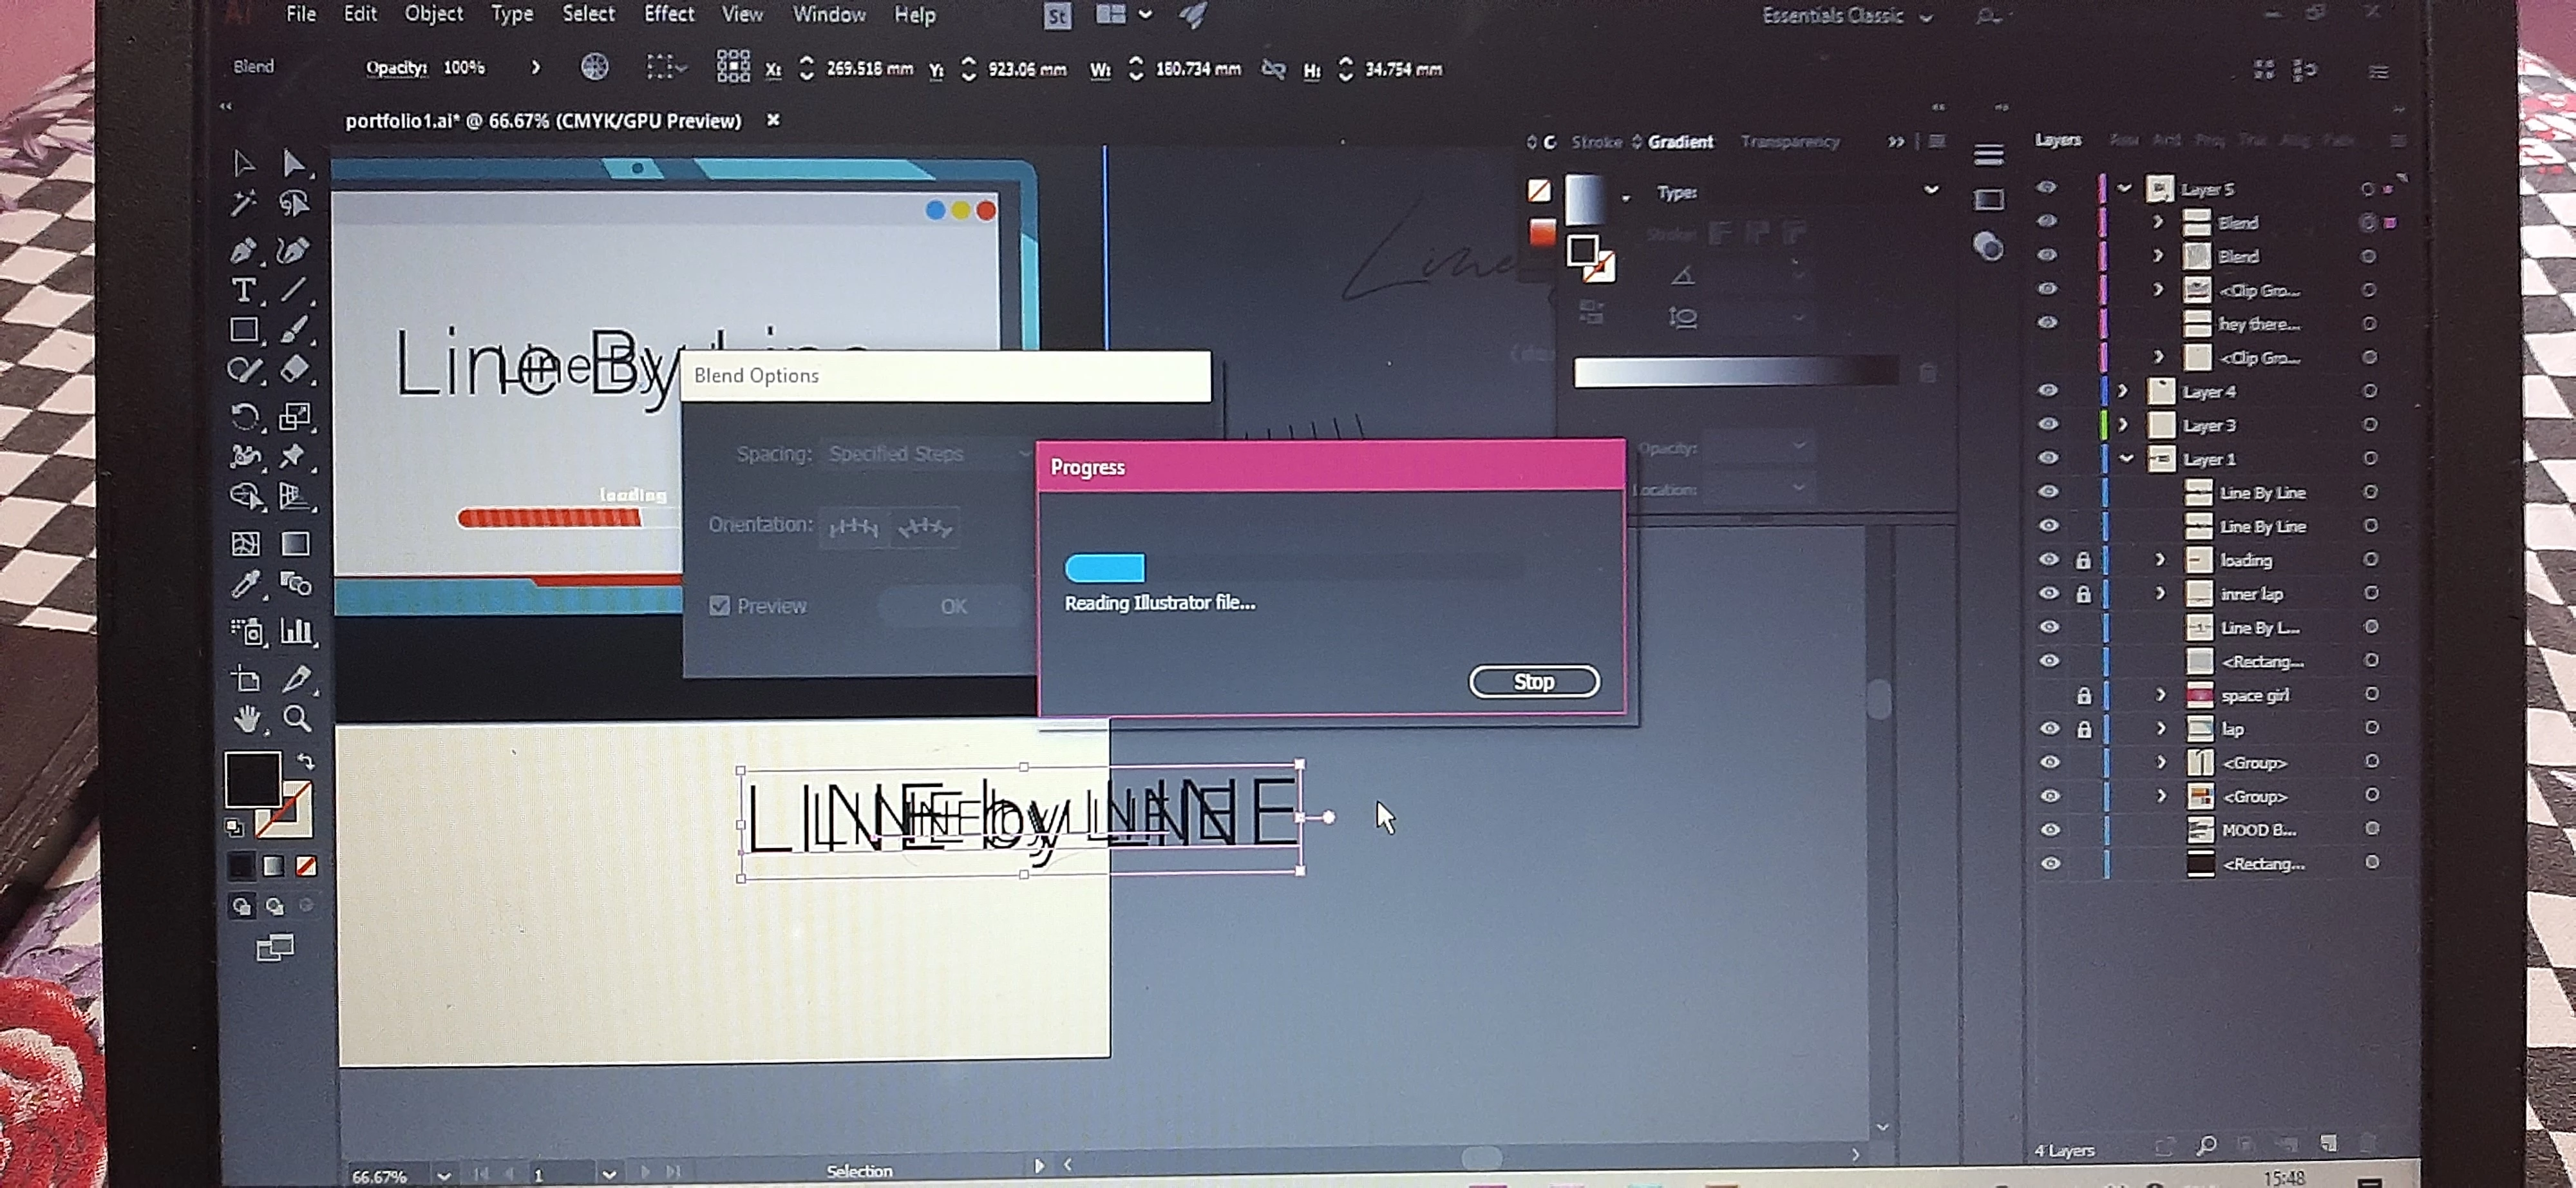The height and width of the screenshot is (1188, 2576).
Task: Choose the Hand tool
Action: [246, 718]
